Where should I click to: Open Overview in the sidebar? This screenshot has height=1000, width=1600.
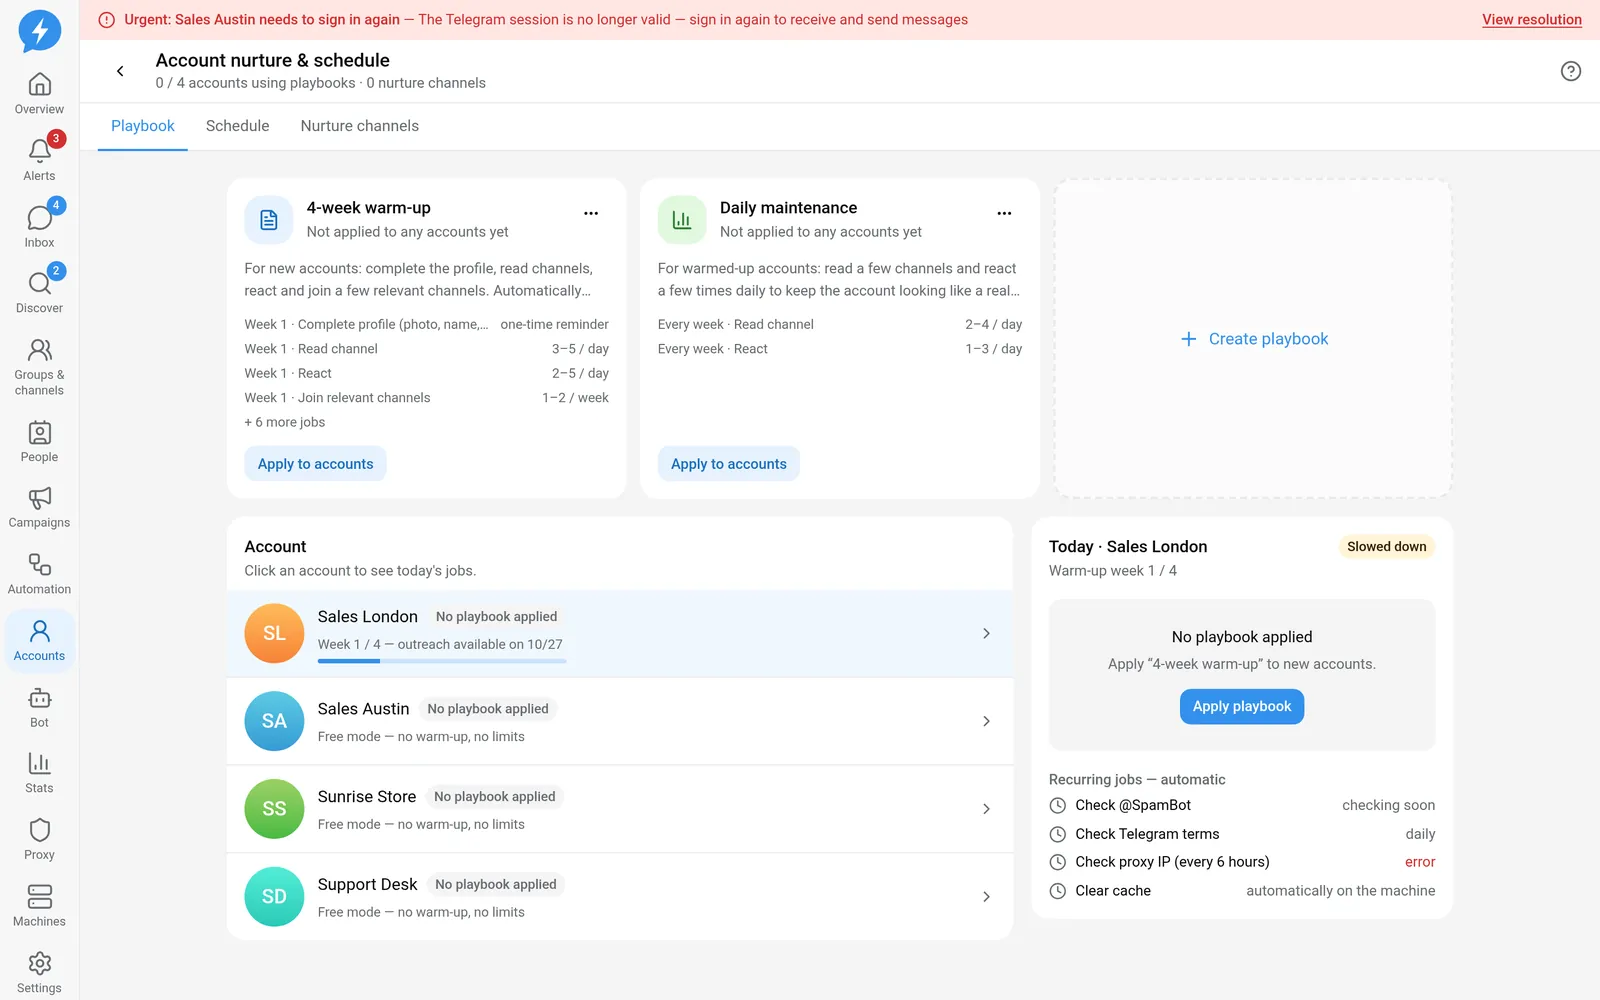(39, 94)
